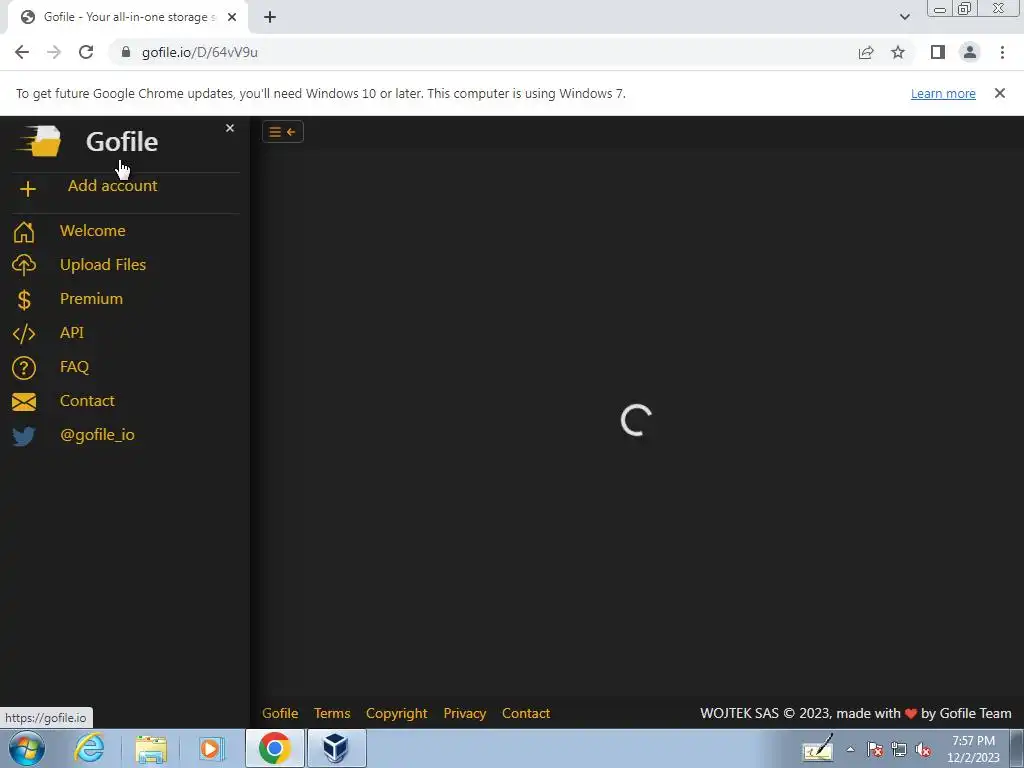The height and width of the screenshot is (768, 1024).
Task: Bookmark this page with star icon
Action: [898, 52]
